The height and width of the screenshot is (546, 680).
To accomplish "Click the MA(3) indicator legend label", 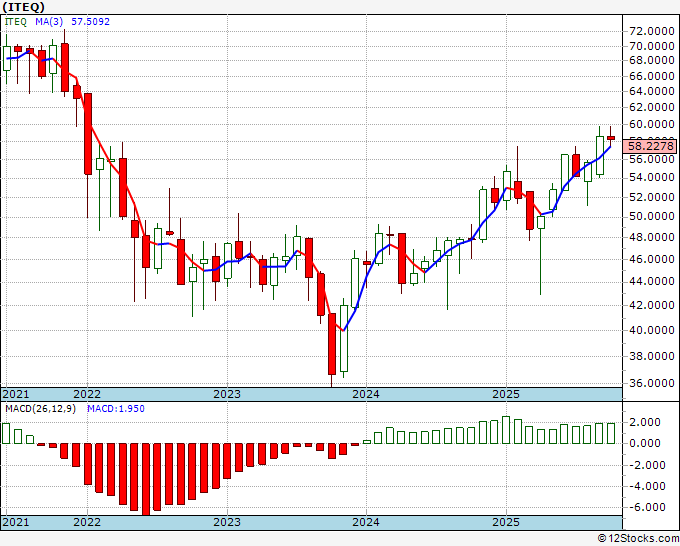I will tap(49, 21).
